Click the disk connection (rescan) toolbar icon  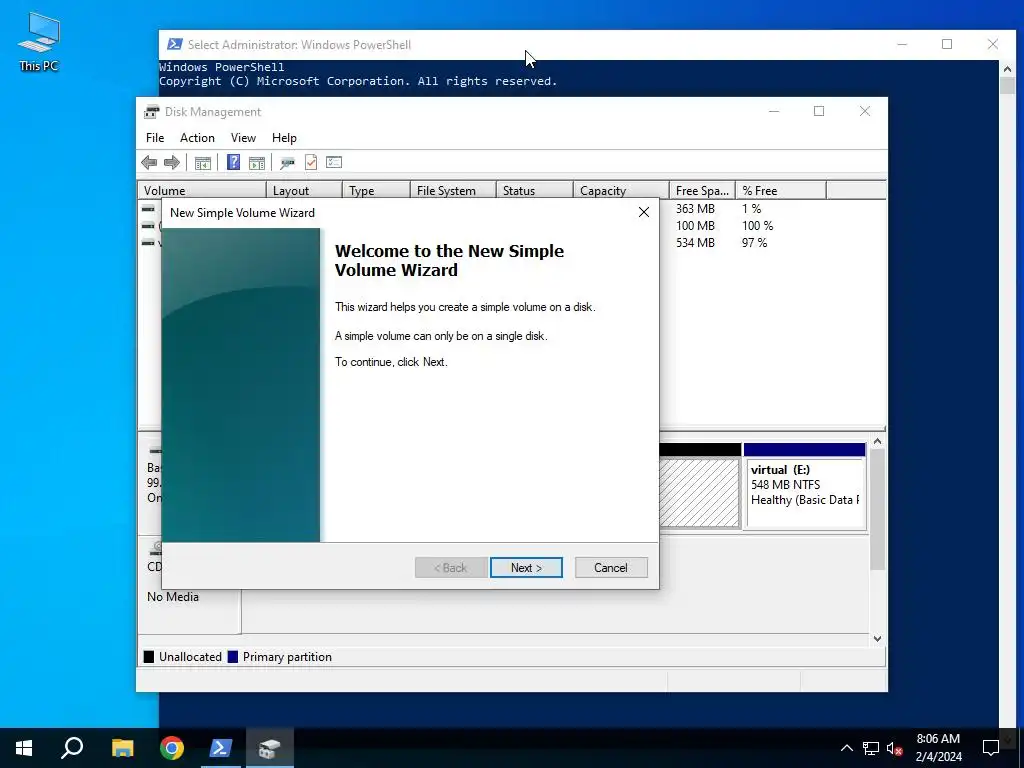click(x=287, y=163)
